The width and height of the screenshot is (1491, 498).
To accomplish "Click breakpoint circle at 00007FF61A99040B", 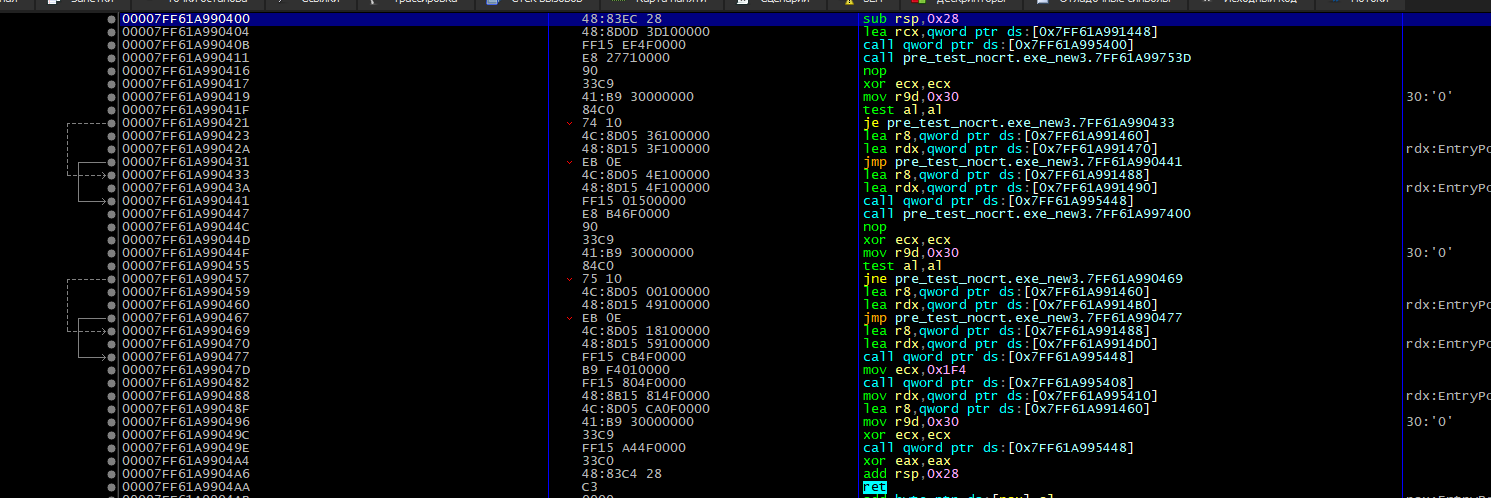I will click(111, 45).
